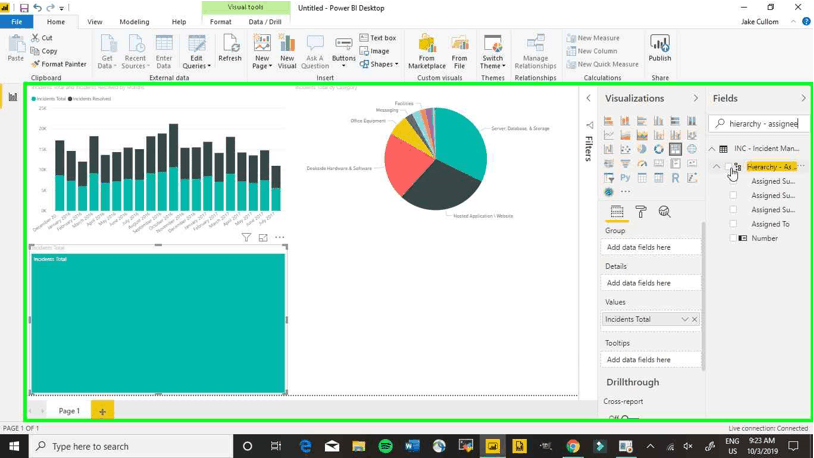This screenshot has height=458, width=814.
Task: Open Report view from left sidebar
Action: pyautogui.click(x=12, y=97)
